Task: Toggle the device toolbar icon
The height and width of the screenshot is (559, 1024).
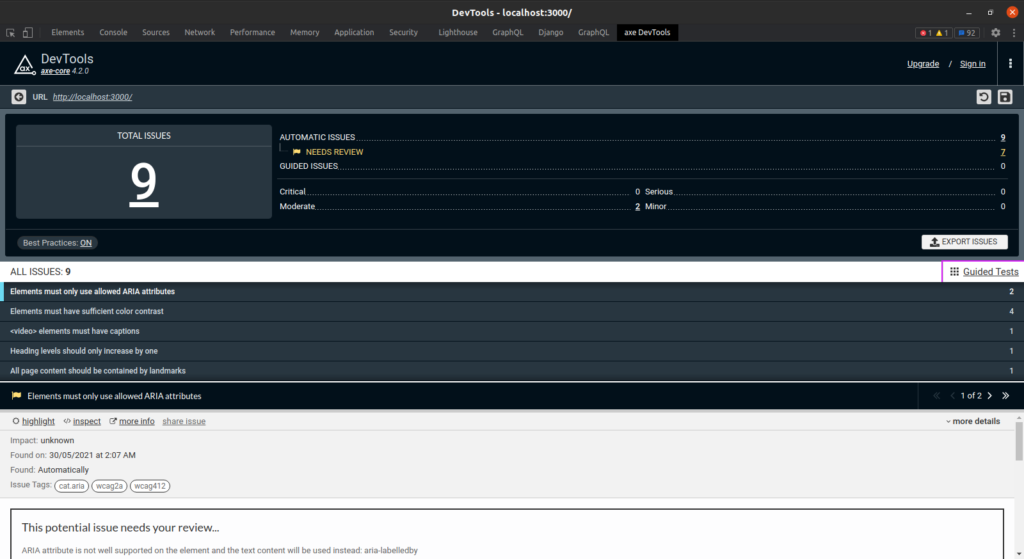Action: pyautogui.click(x=27, y=33)
